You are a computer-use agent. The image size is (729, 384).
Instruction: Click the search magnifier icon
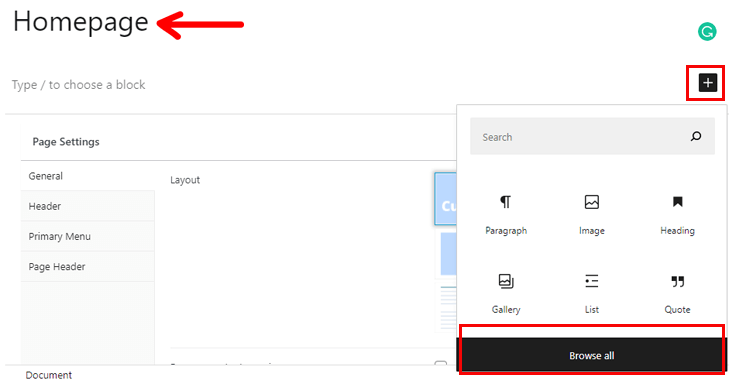click(x=696, y=136)
